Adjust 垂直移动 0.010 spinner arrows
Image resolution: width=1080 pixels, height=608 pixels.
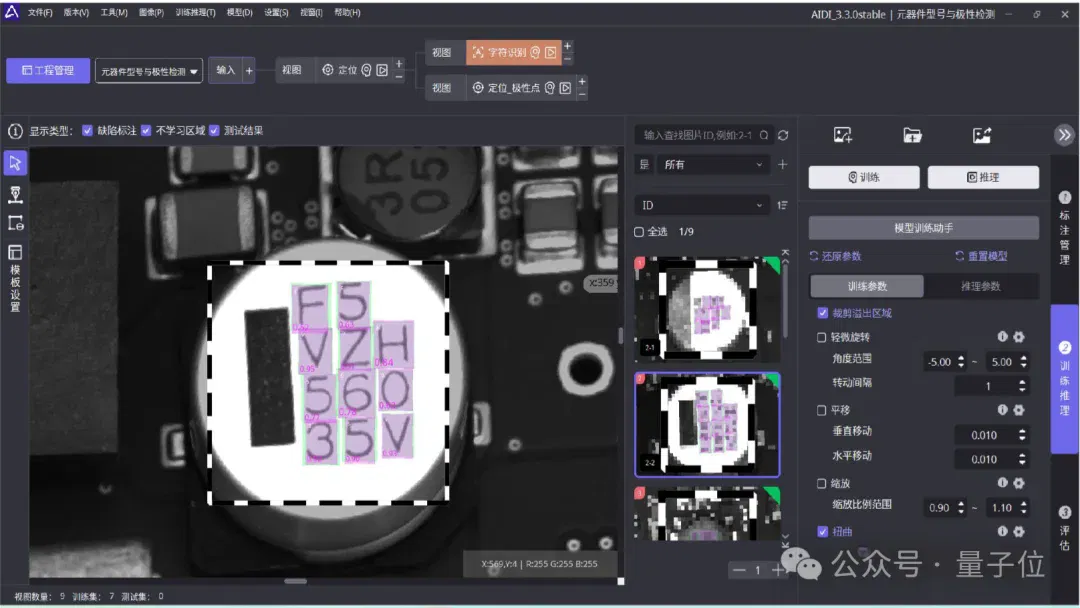click(1022, 434)
